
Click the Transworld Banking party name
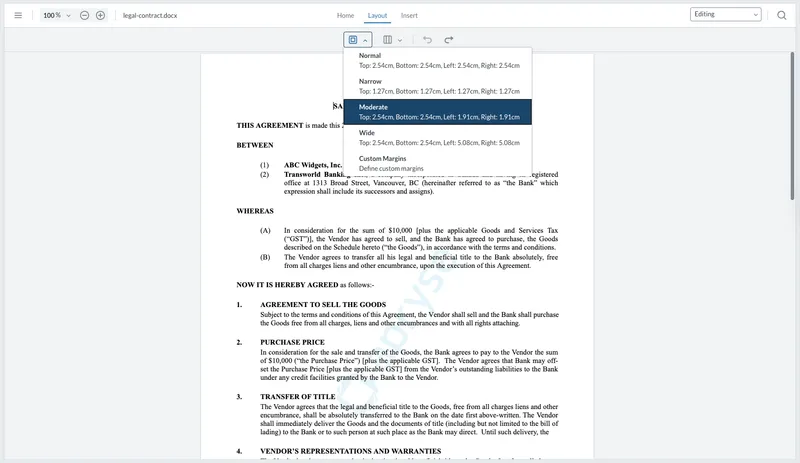[314, 175]
